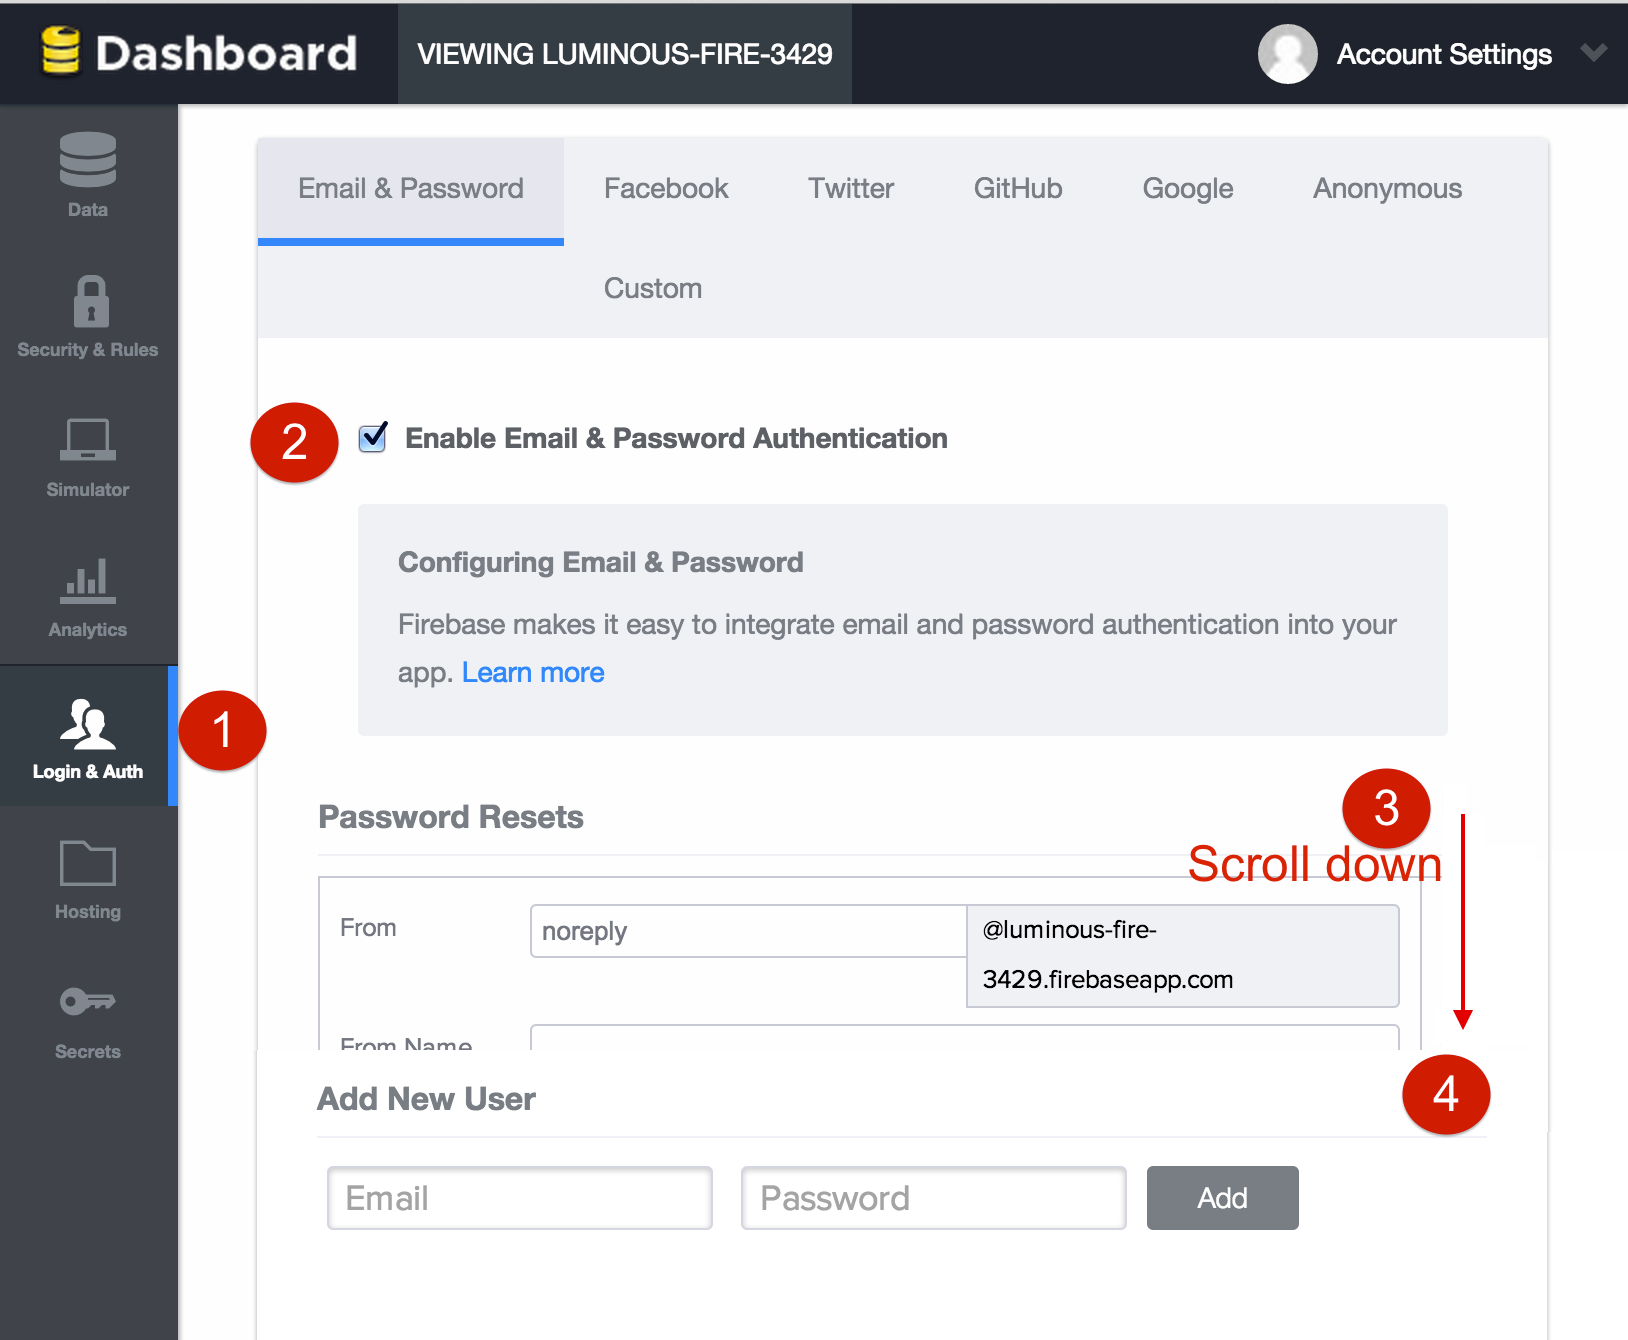The height and width of the screenshot is (1340, 1628).
Task: Open the Simulator panel
Action: tap(87, 455)
